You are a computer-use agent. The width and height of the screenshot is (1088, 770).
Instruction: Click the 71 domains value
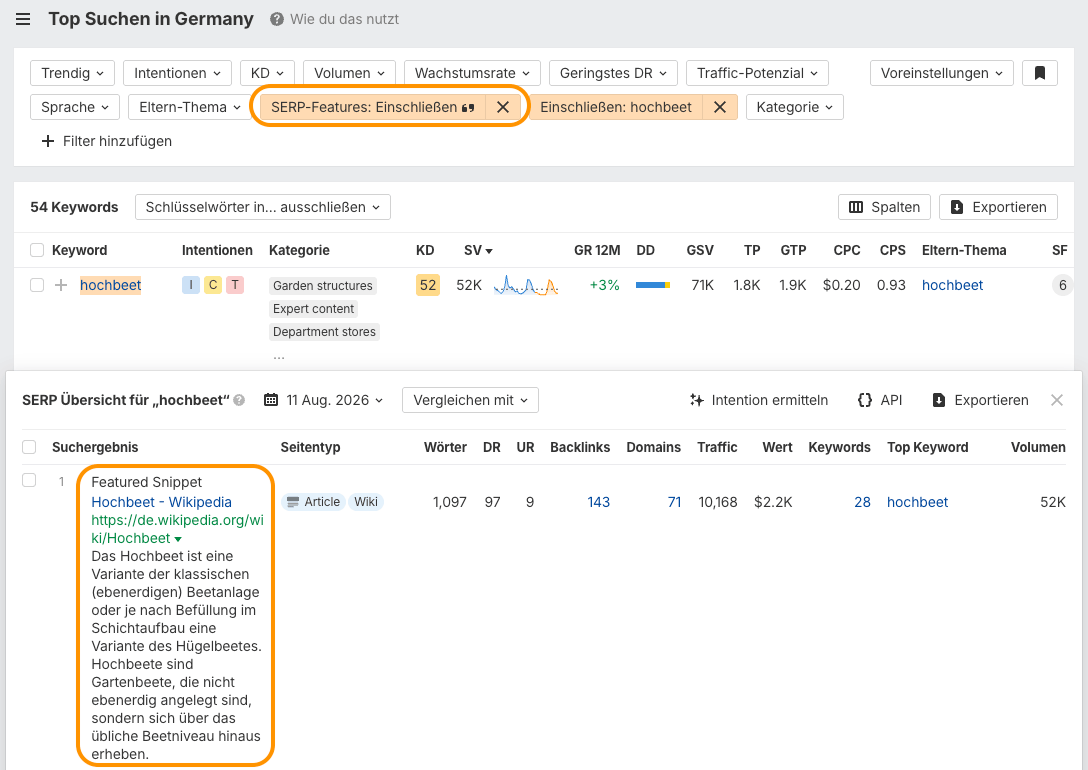pos(674,502)
